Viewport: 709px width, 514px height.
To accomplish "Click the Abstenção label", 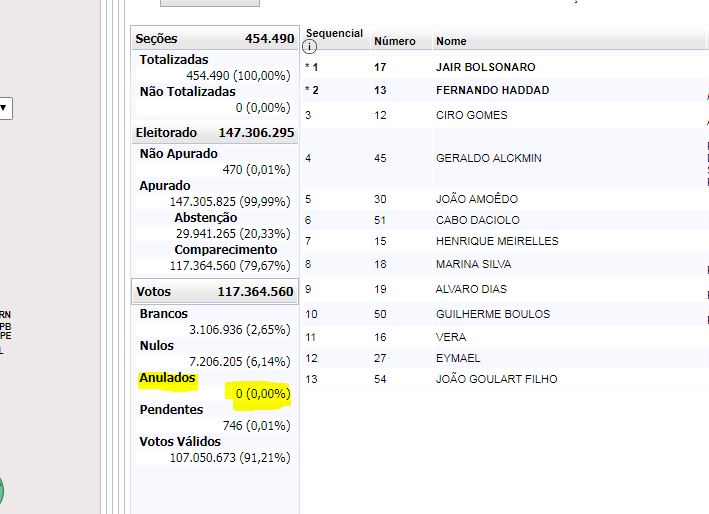I will pyautogui.click(x=206, y=217).
